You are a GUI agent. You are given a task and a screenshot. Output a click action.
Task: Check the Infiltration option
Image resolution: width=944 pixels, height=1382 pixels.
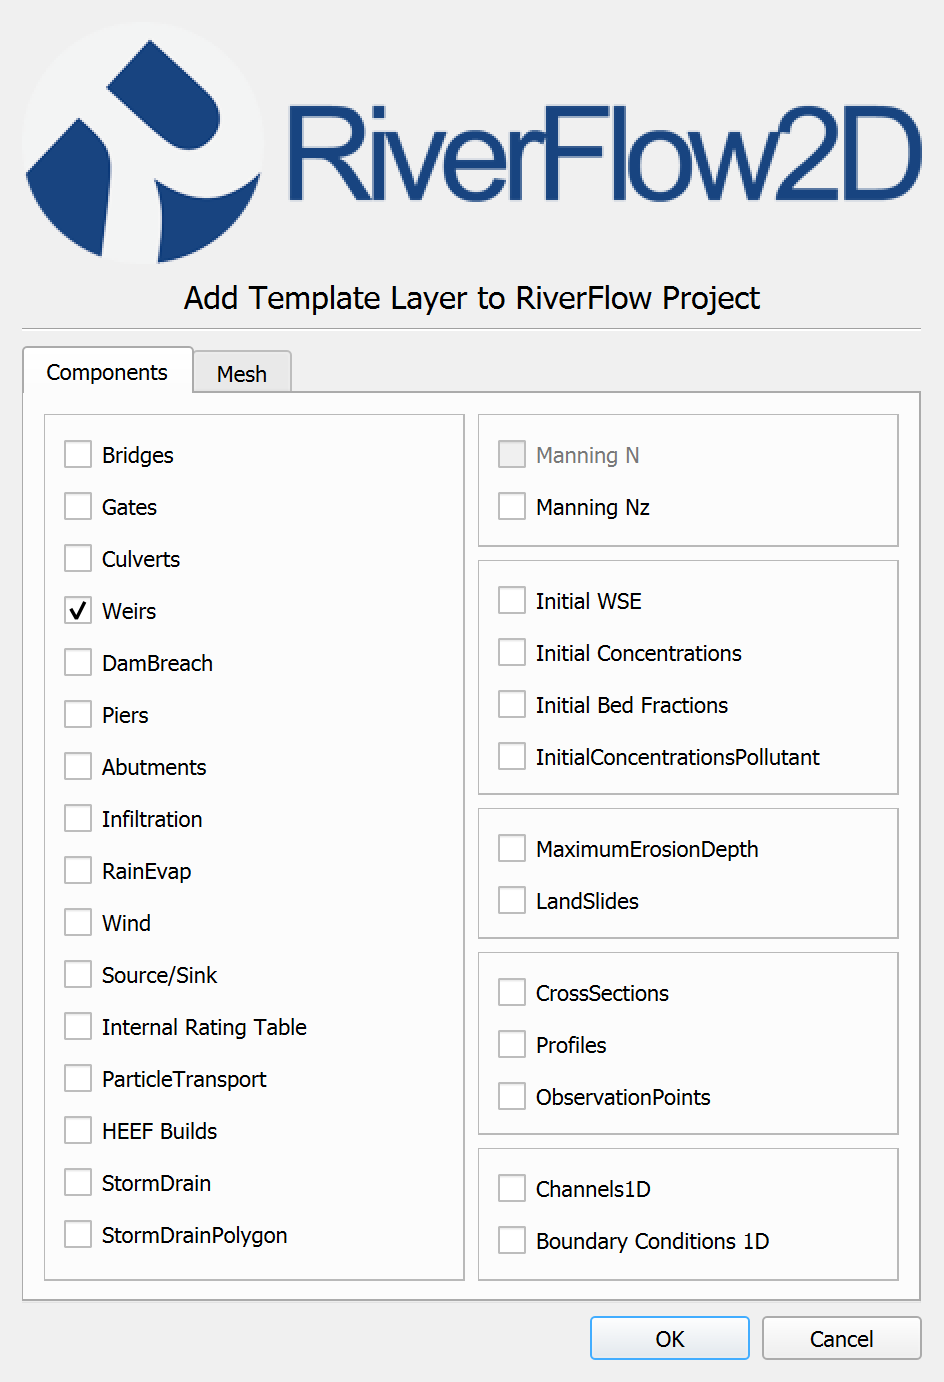pyautogui.click(x=78, y=819)
